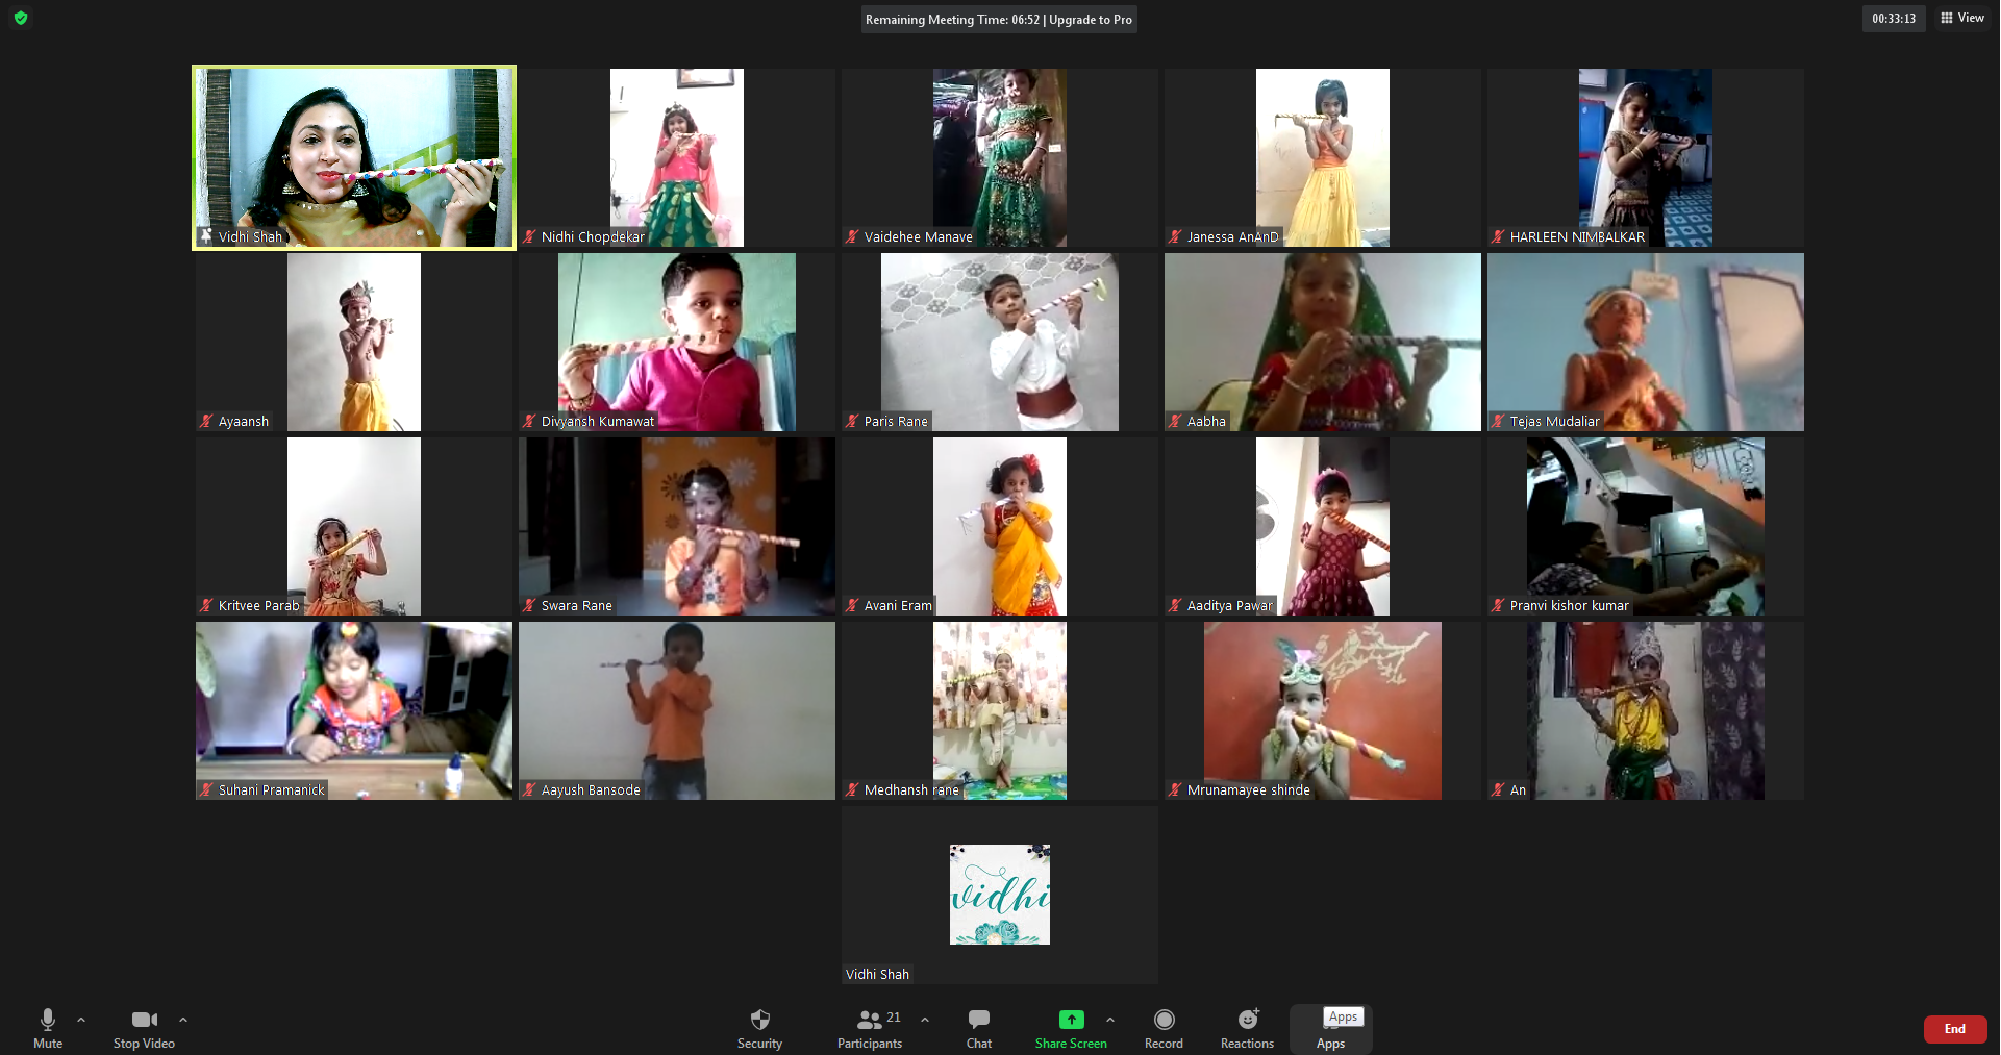Image resolution: width=2001 pixels, height=1055 pixels.
Task: Stop the video camera
Action: coord(144,1028)
